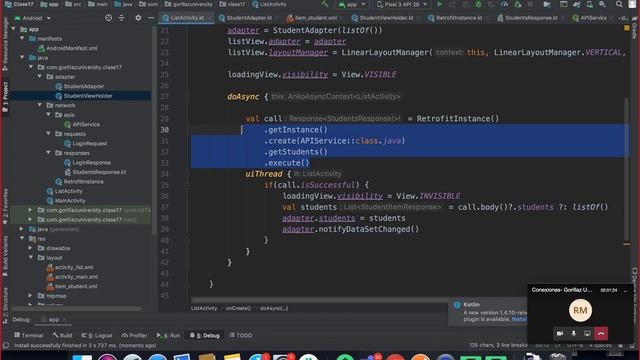The image size is (640, 360).
Task: Click the Attach Debugger to process icon
Action: 518,4
